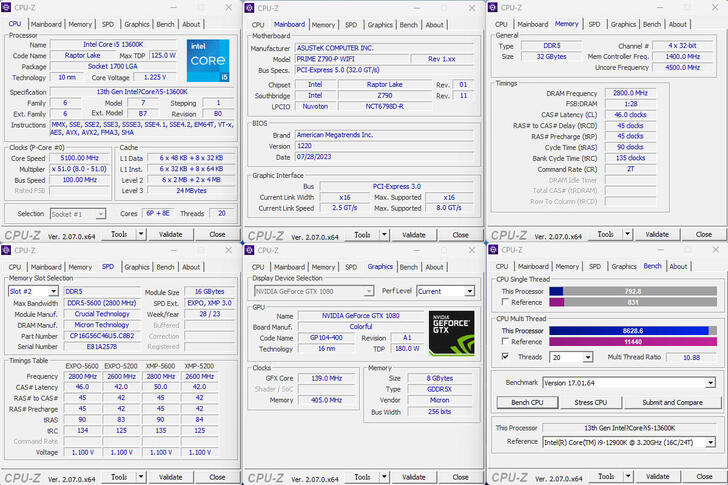Click the CPU-Z title icon in the CPU window
The width and height of the screenshot is (728, 485).
point(7,7)
